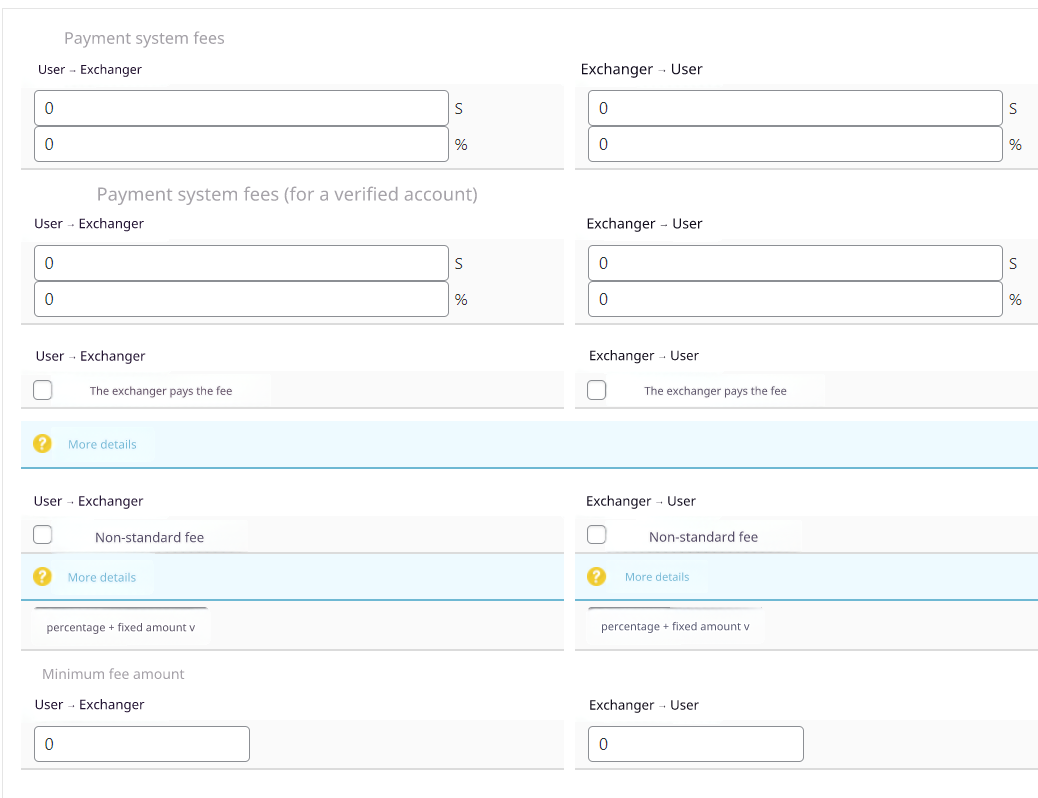Click the help icon below the exchanger-pays-the-fee checkboxes

tap(42, 444)
